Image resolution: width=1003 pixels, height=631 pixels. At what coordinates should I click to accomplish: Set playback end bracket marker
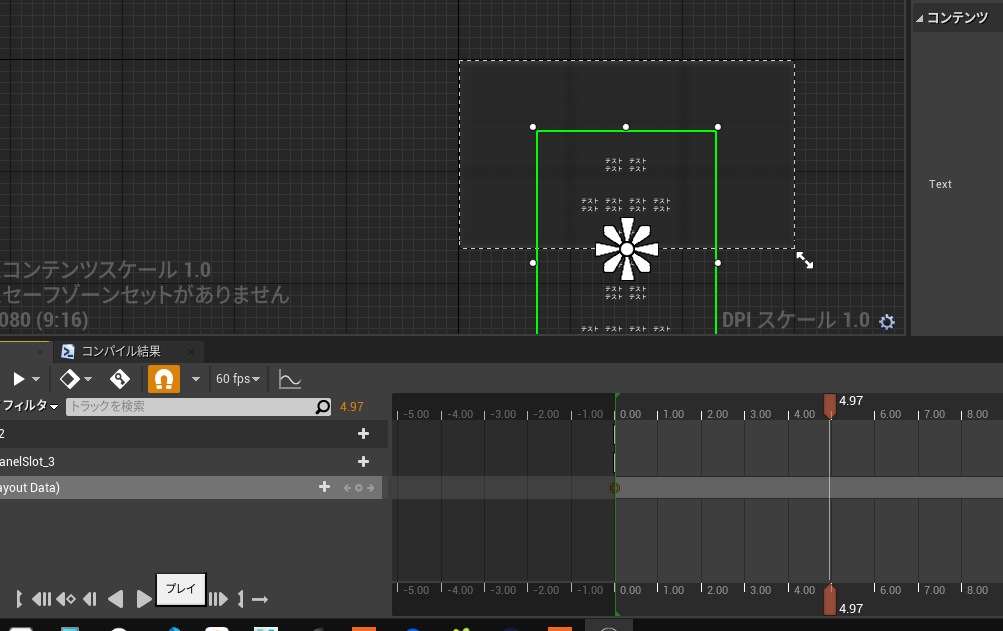241,600
